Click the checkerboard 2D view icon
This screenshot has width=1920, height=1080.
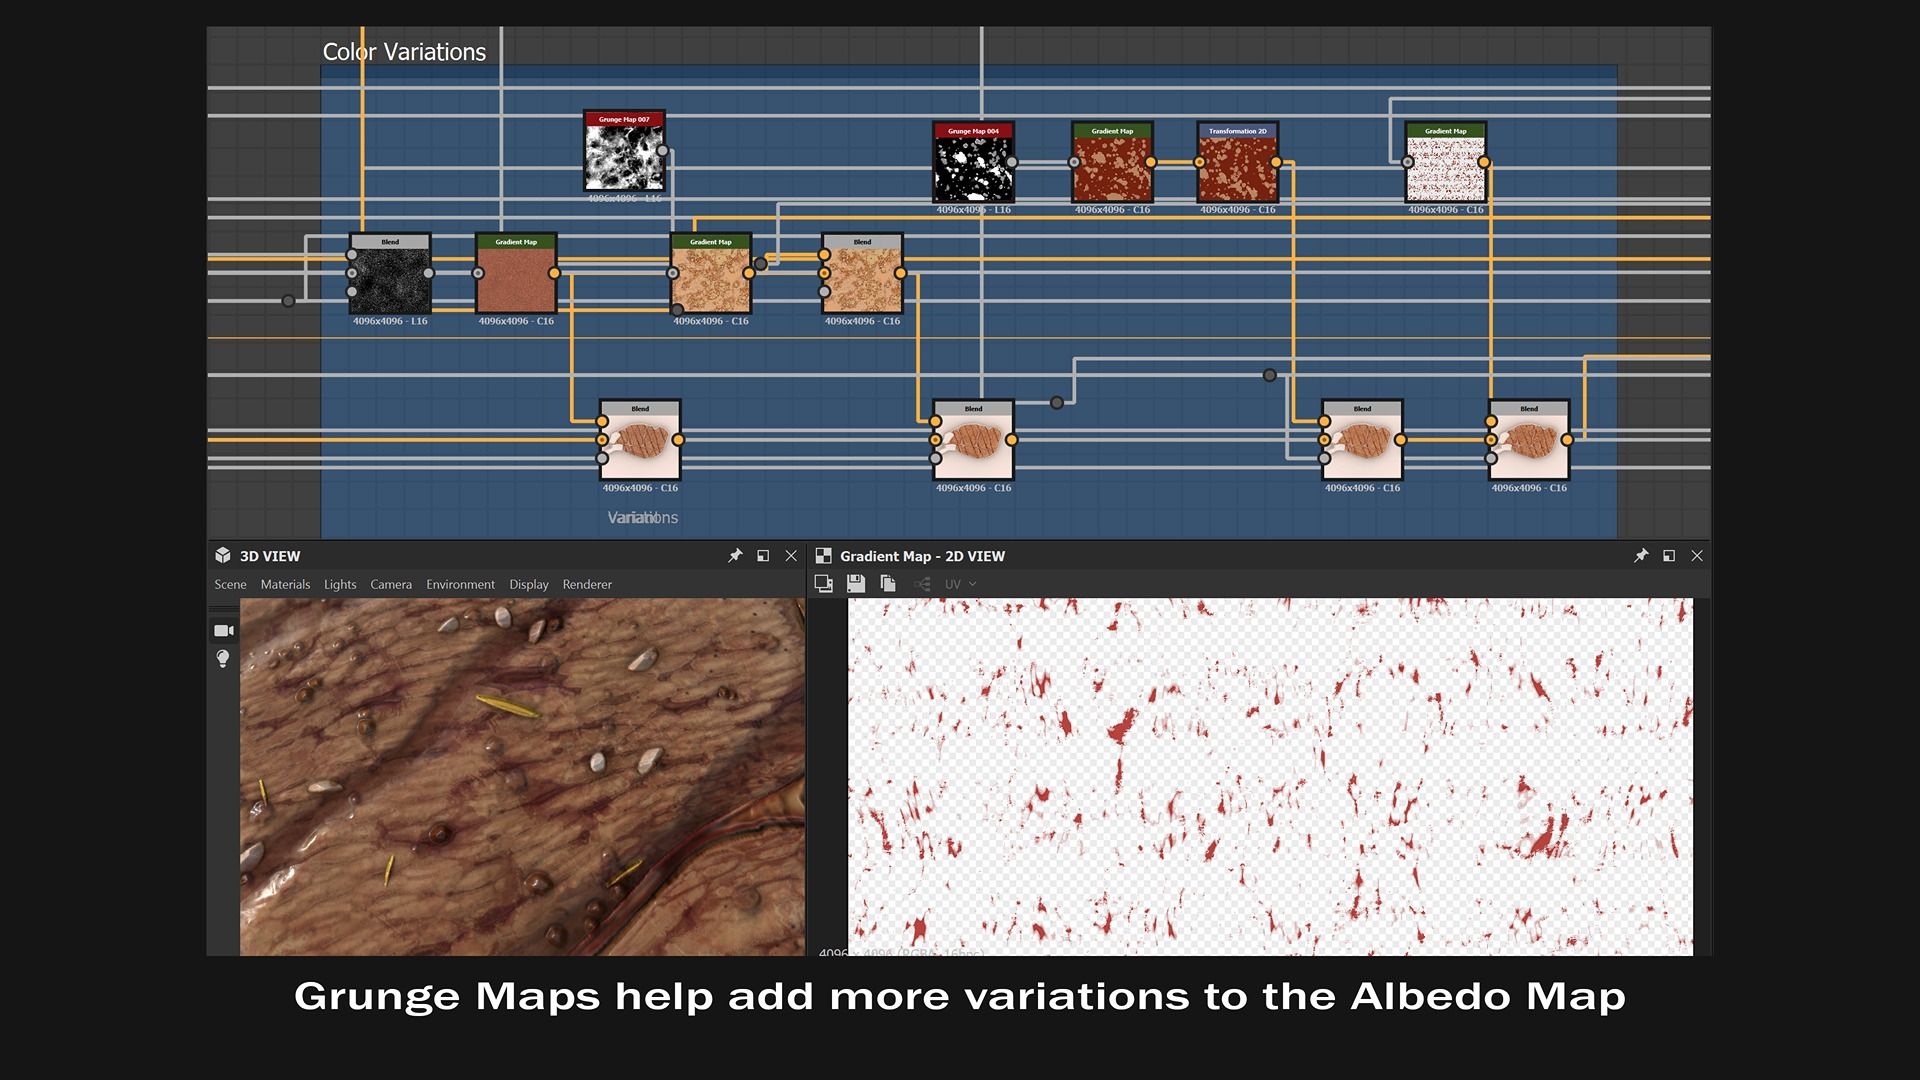(x=824, y=556)
